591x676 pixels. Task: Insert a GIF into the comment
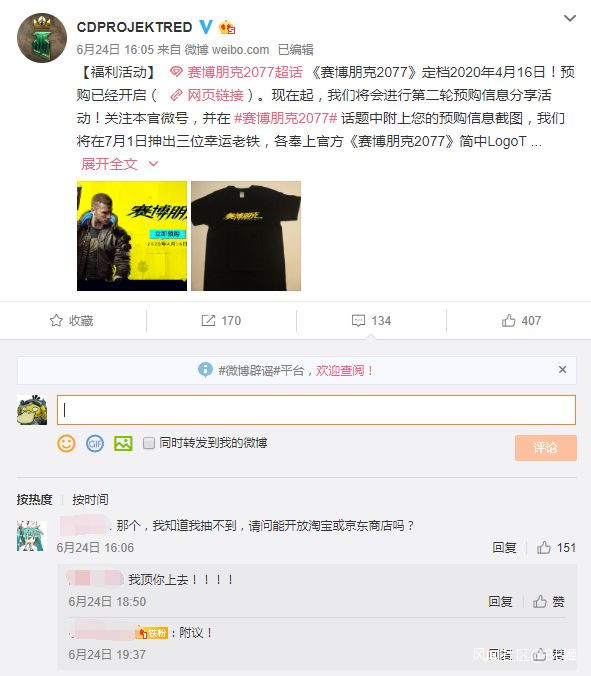coord(95,443)
